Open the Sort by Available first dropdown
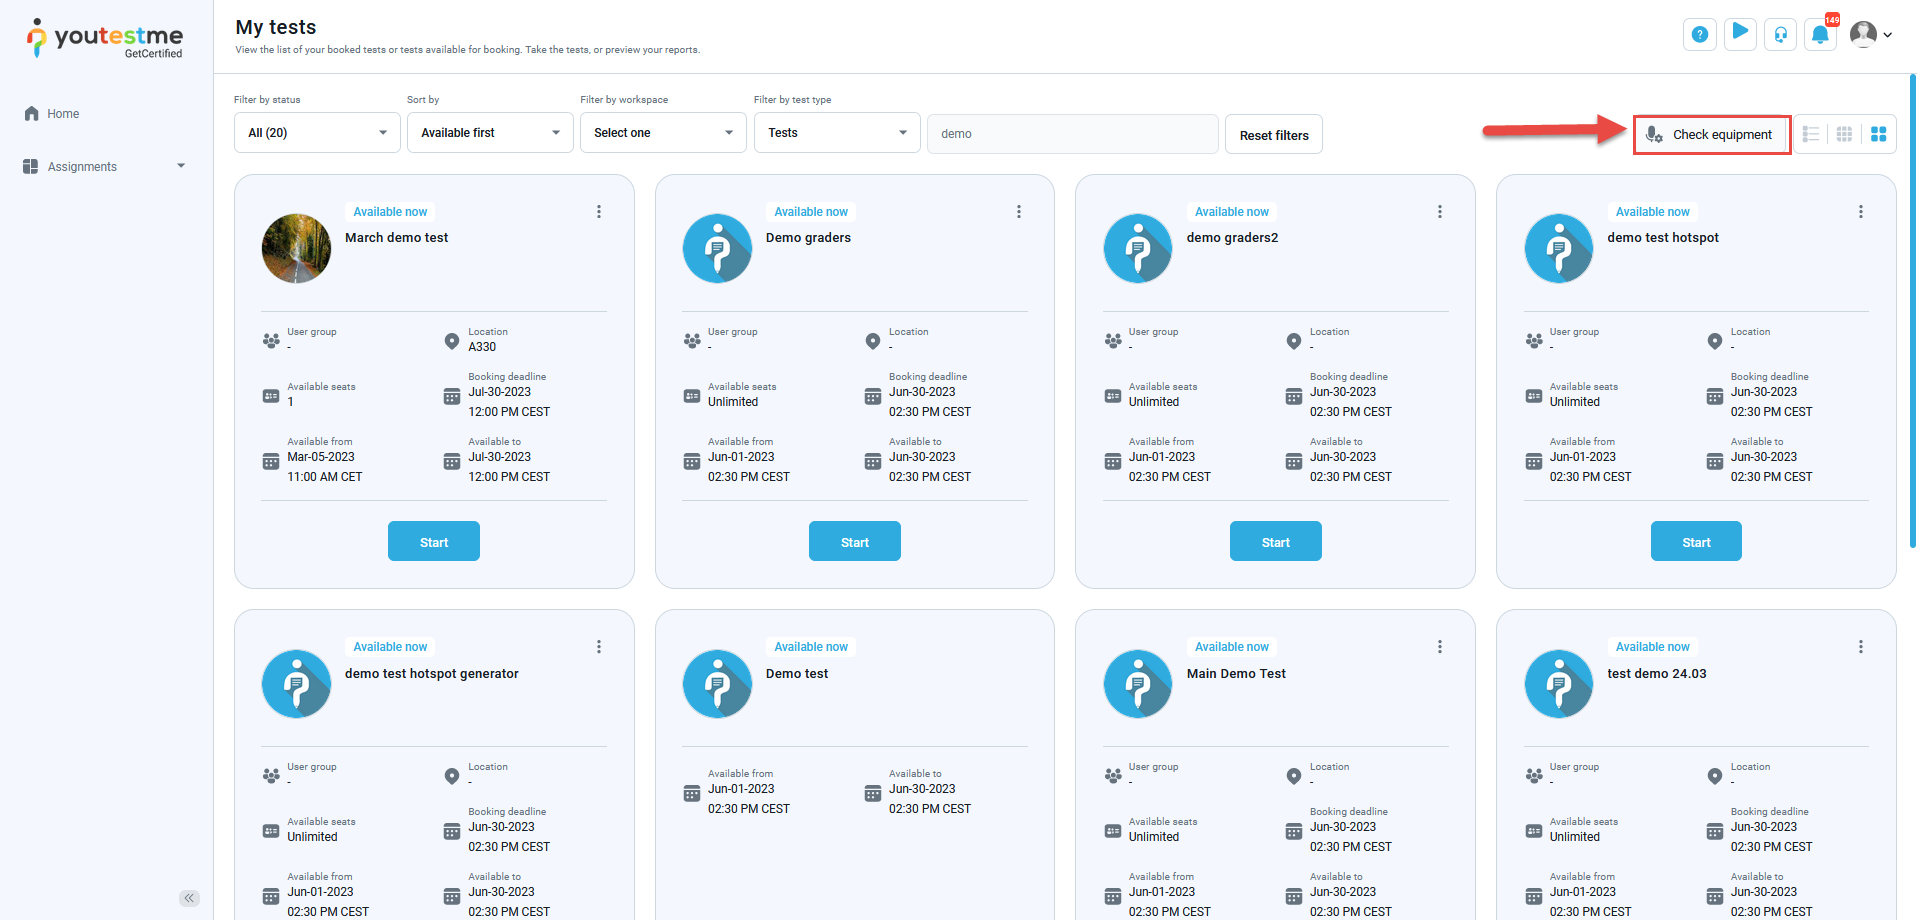The image size is (1917, 920). [490, 133]
